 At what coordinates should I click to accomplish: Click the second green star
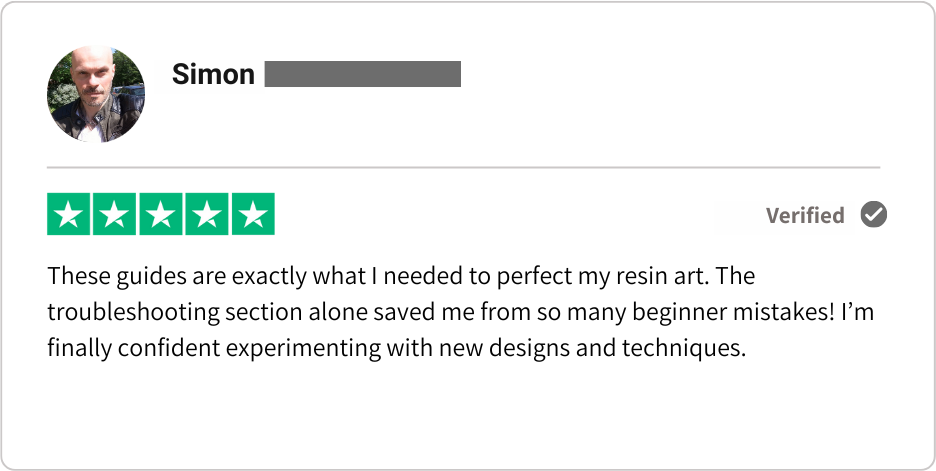[115, 214]
